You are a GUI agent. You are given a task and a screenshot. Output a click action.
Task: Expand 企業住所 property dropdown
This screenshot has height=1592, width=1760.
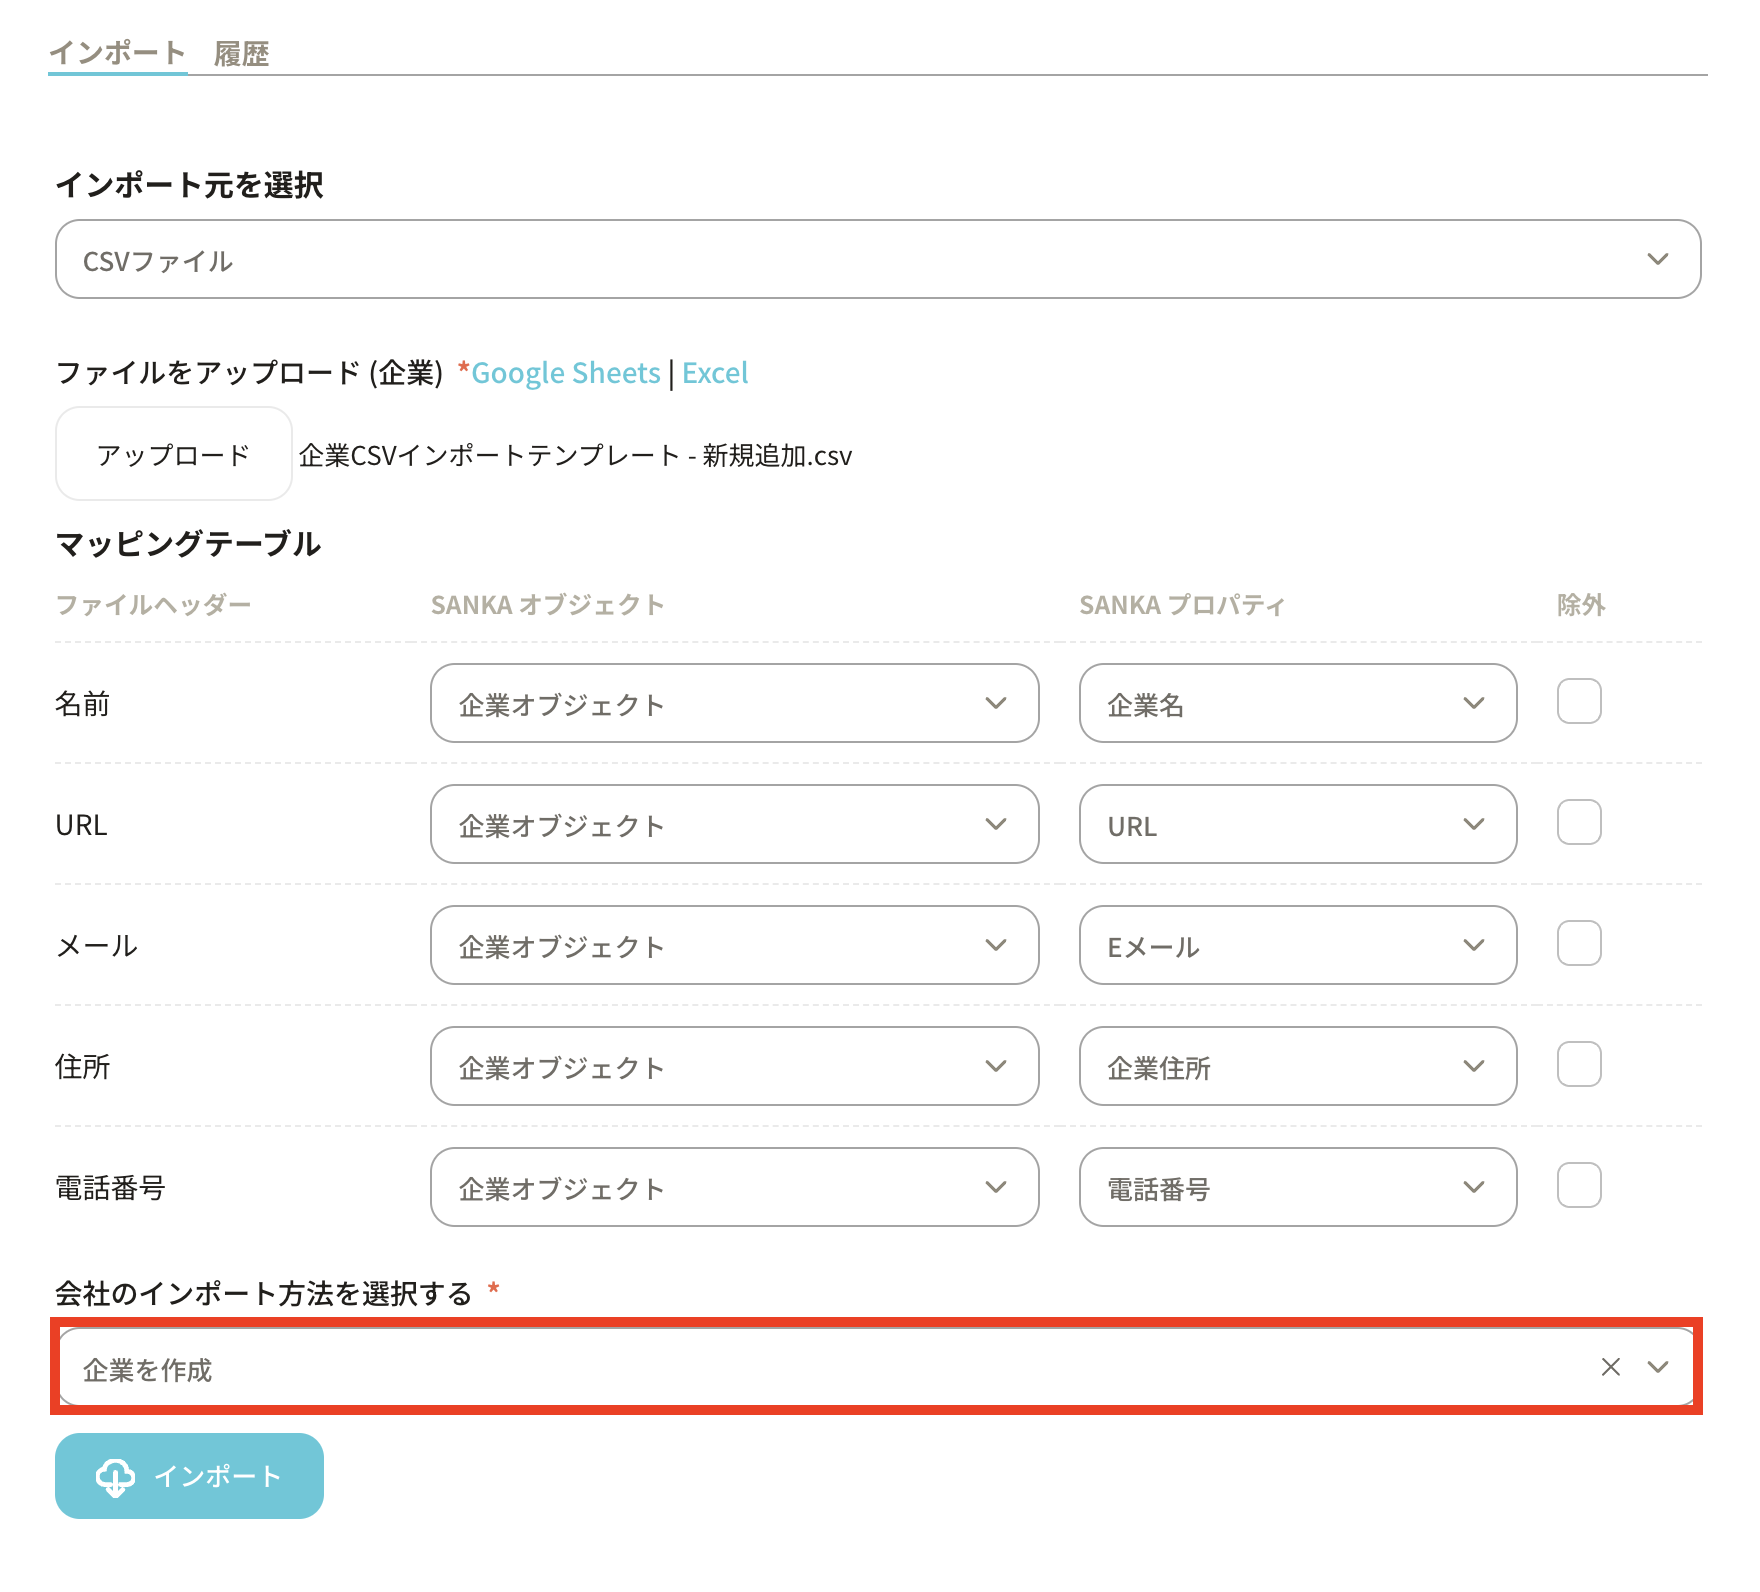pyautogui.click(x=1297, y=1067)
